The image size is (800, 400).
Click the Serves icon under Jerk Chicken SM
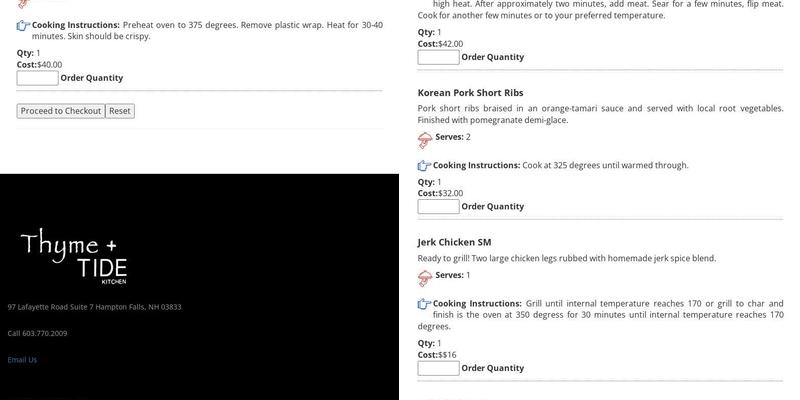click(425, 277)
